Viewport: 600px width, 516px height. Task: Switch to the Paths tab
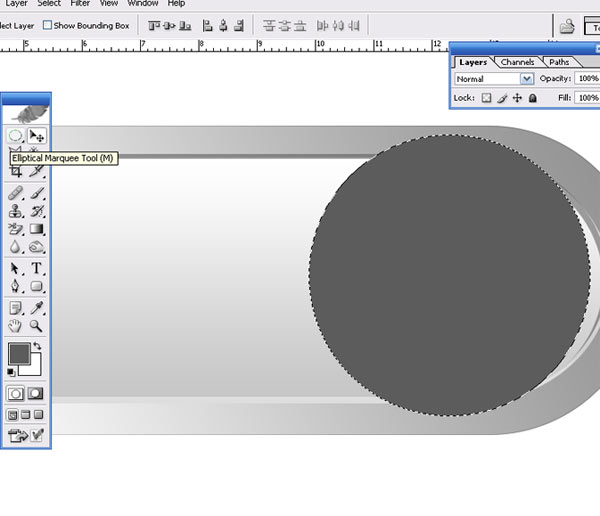coord(559,62)
